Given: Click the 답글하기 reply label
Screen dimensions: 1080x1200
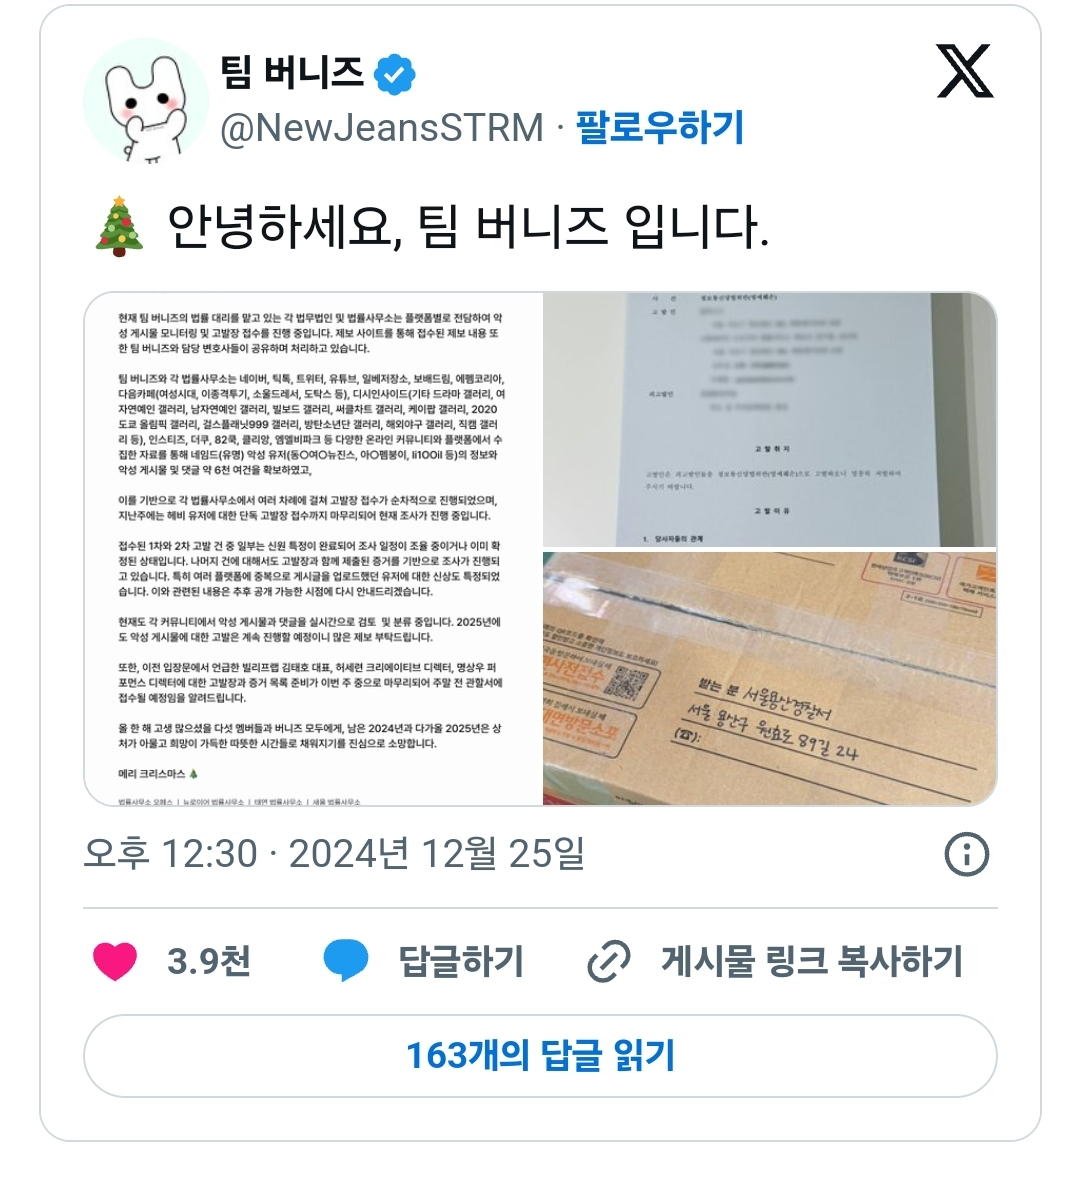Looking at the screenshot, I should click(x=461, y=961).
